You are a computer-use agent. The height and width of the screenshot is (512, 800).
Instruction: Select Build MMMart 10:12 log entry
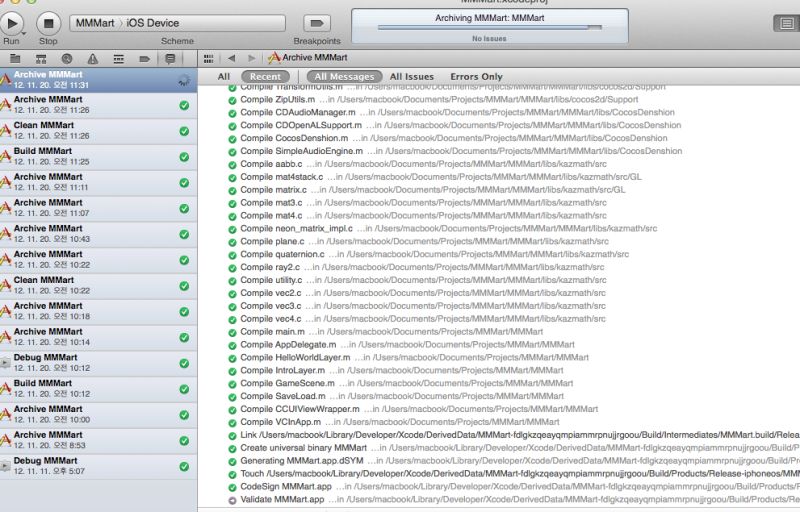(98, 389)
